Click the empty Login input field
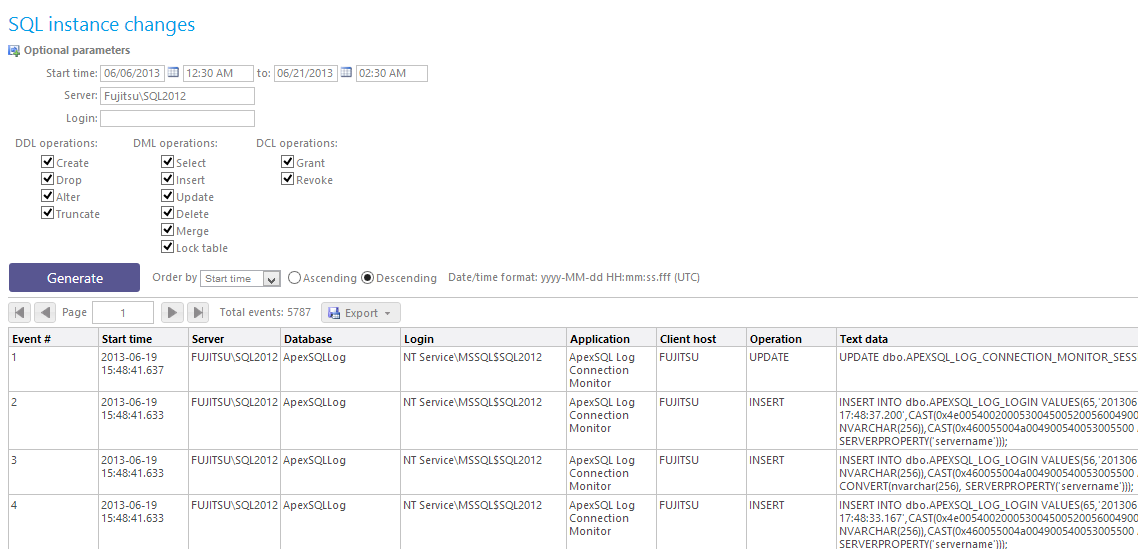 coord(177,118)
